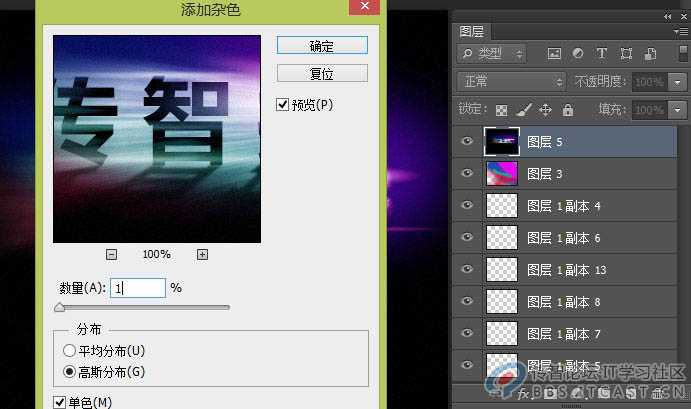
Task: Lock image pixels with the brush icon
Action: 523,109
